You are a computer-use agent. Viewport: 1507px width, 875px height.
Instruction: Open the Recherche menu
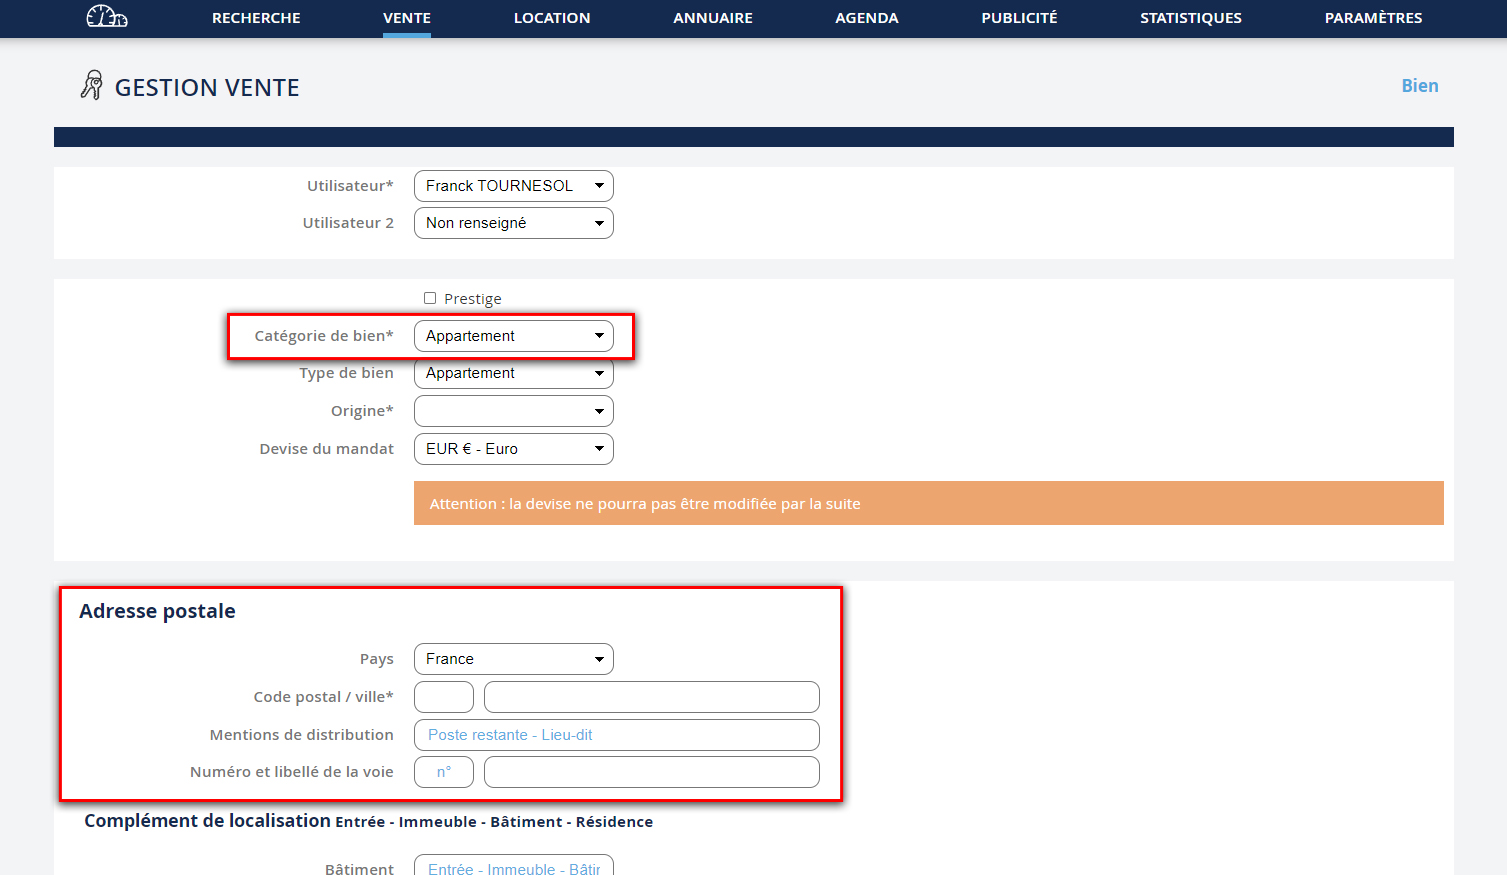256,18
